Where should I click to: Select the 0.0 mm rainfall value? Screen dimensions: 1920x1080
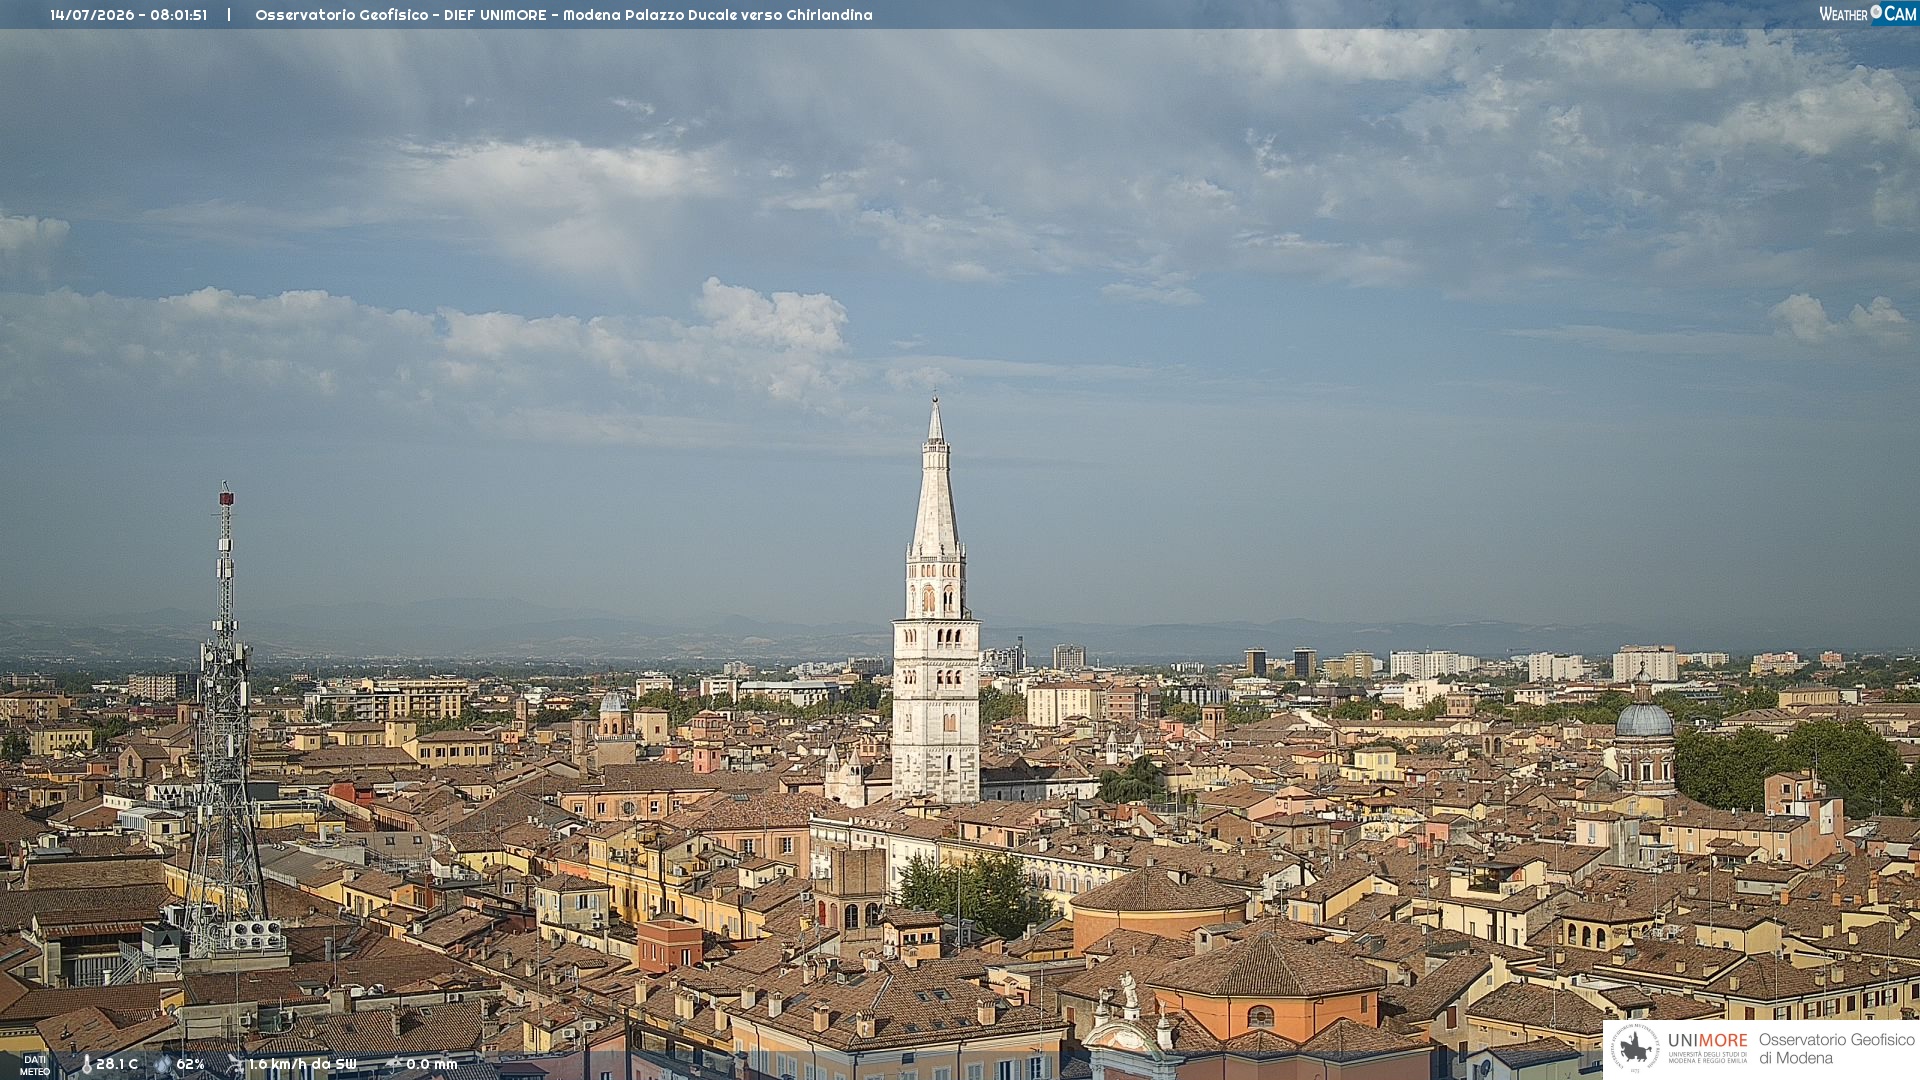tap(432, 1064)
